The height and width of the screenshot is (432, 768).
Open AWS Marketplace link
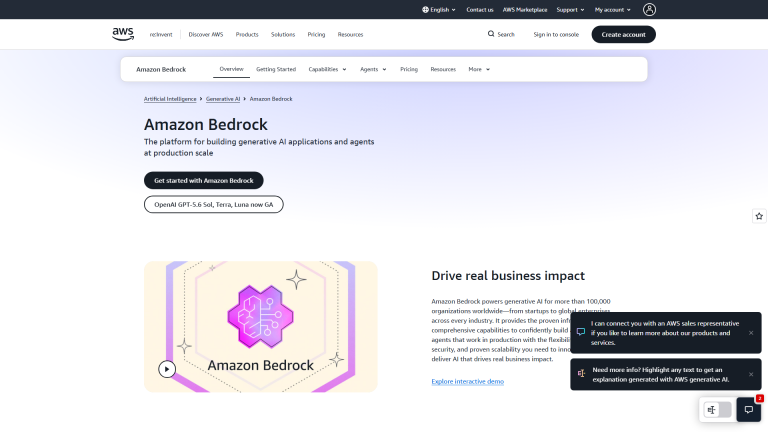(525, 9)
